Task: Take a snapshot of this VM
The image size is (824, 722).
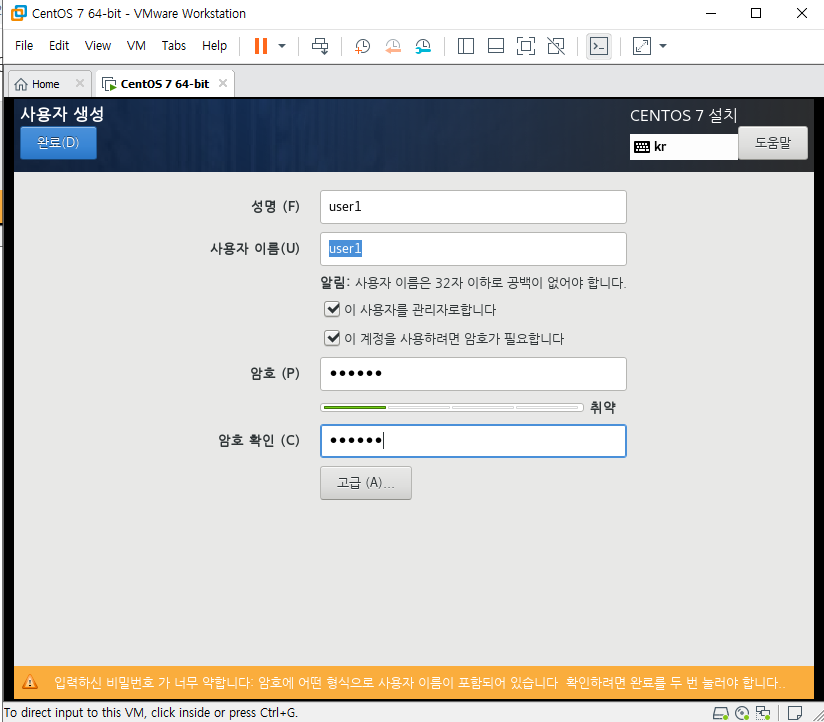Action: [x=362, y=46]
